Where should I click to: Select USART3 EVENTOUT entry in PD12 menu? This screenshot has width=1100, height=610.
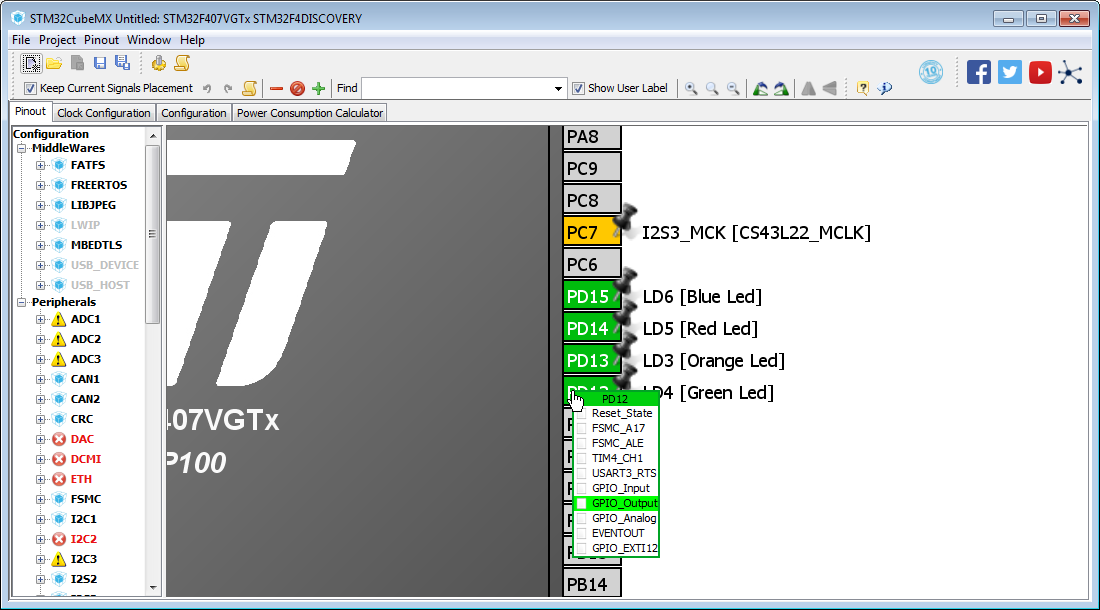(x=617, y=534)
